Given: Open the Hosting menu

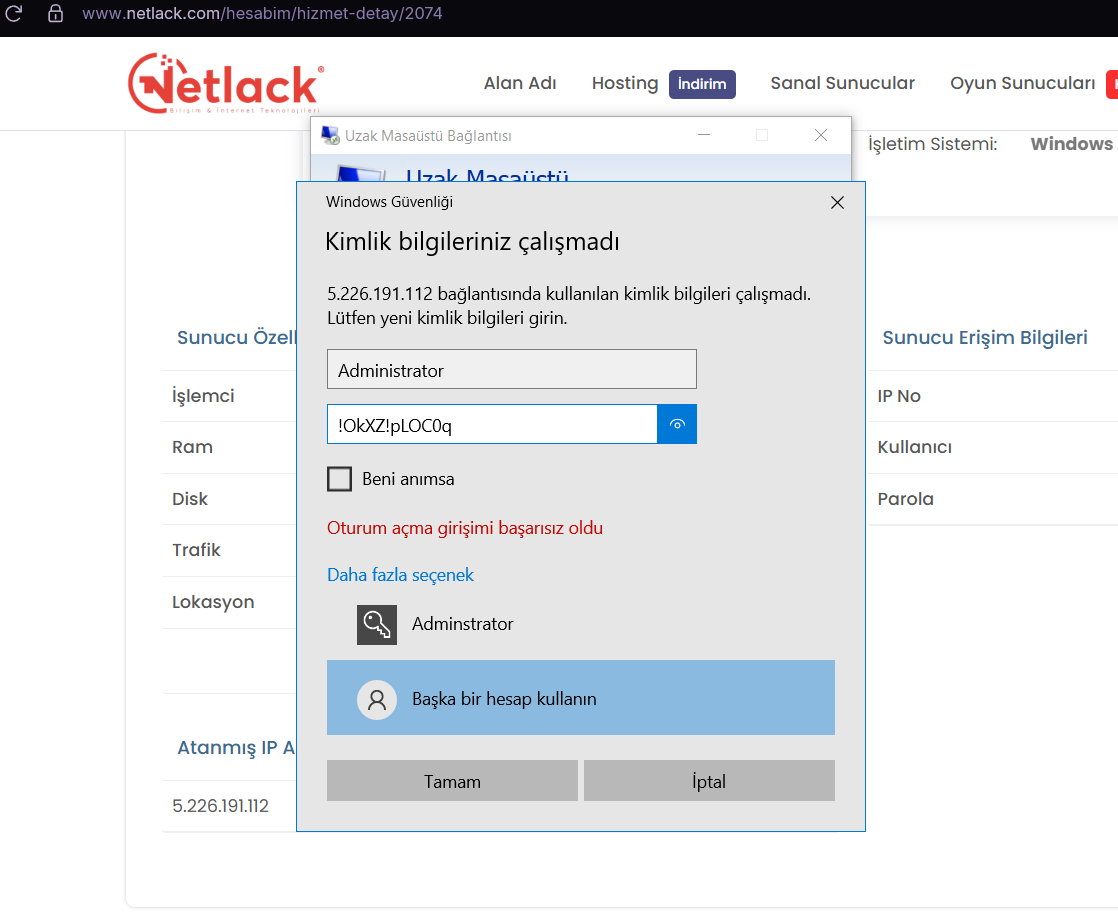Looking at the screenshot, I should click(x=625, y=83).
